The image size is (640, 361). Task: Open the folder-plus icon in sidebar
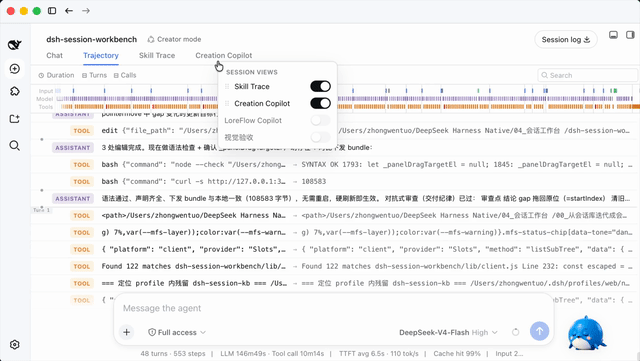[15, 119]
